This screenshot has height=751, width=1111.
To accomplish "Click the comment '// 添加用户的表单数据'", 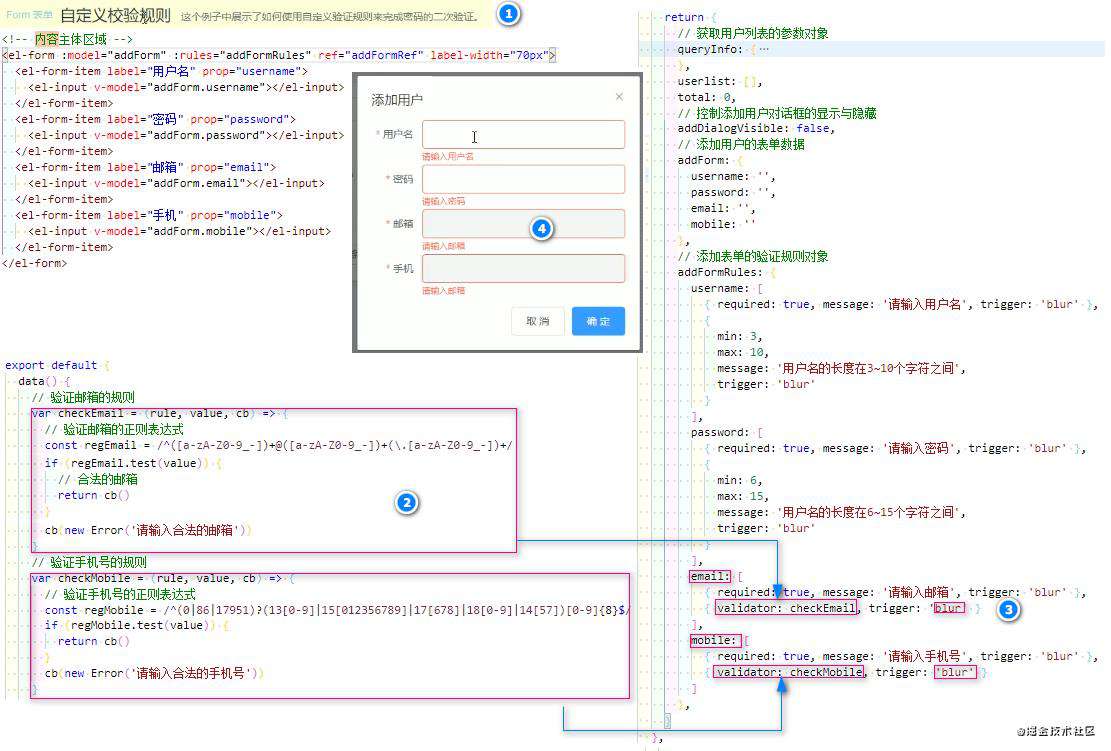I will pyautogui.click(x=741, y=144).
